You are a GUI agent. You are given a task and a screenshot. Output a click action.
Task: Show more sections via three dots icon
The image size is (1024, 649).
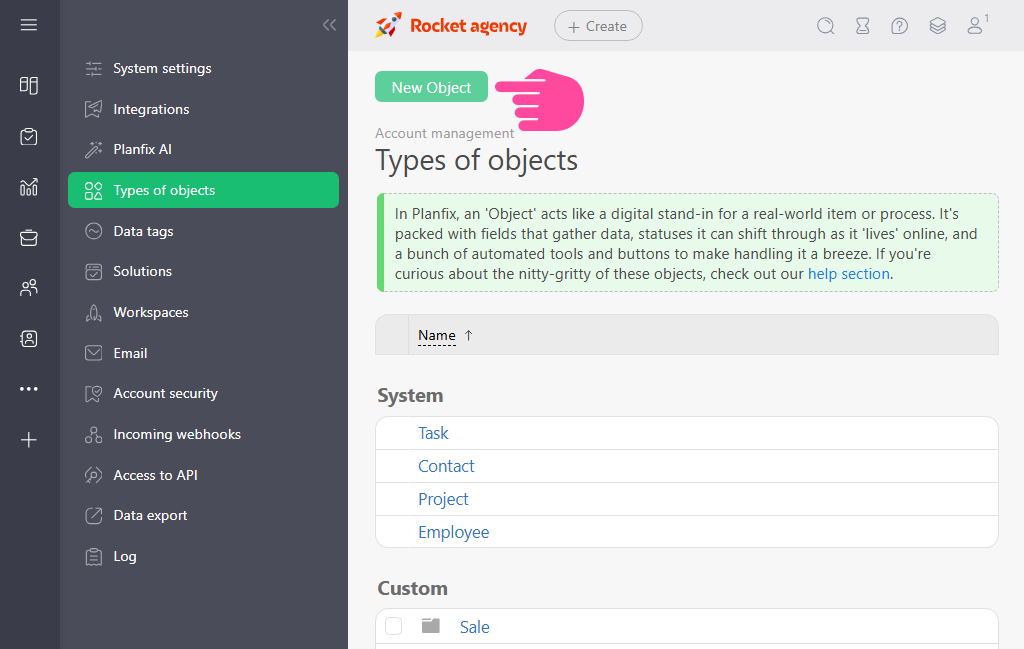pos(29,389)
